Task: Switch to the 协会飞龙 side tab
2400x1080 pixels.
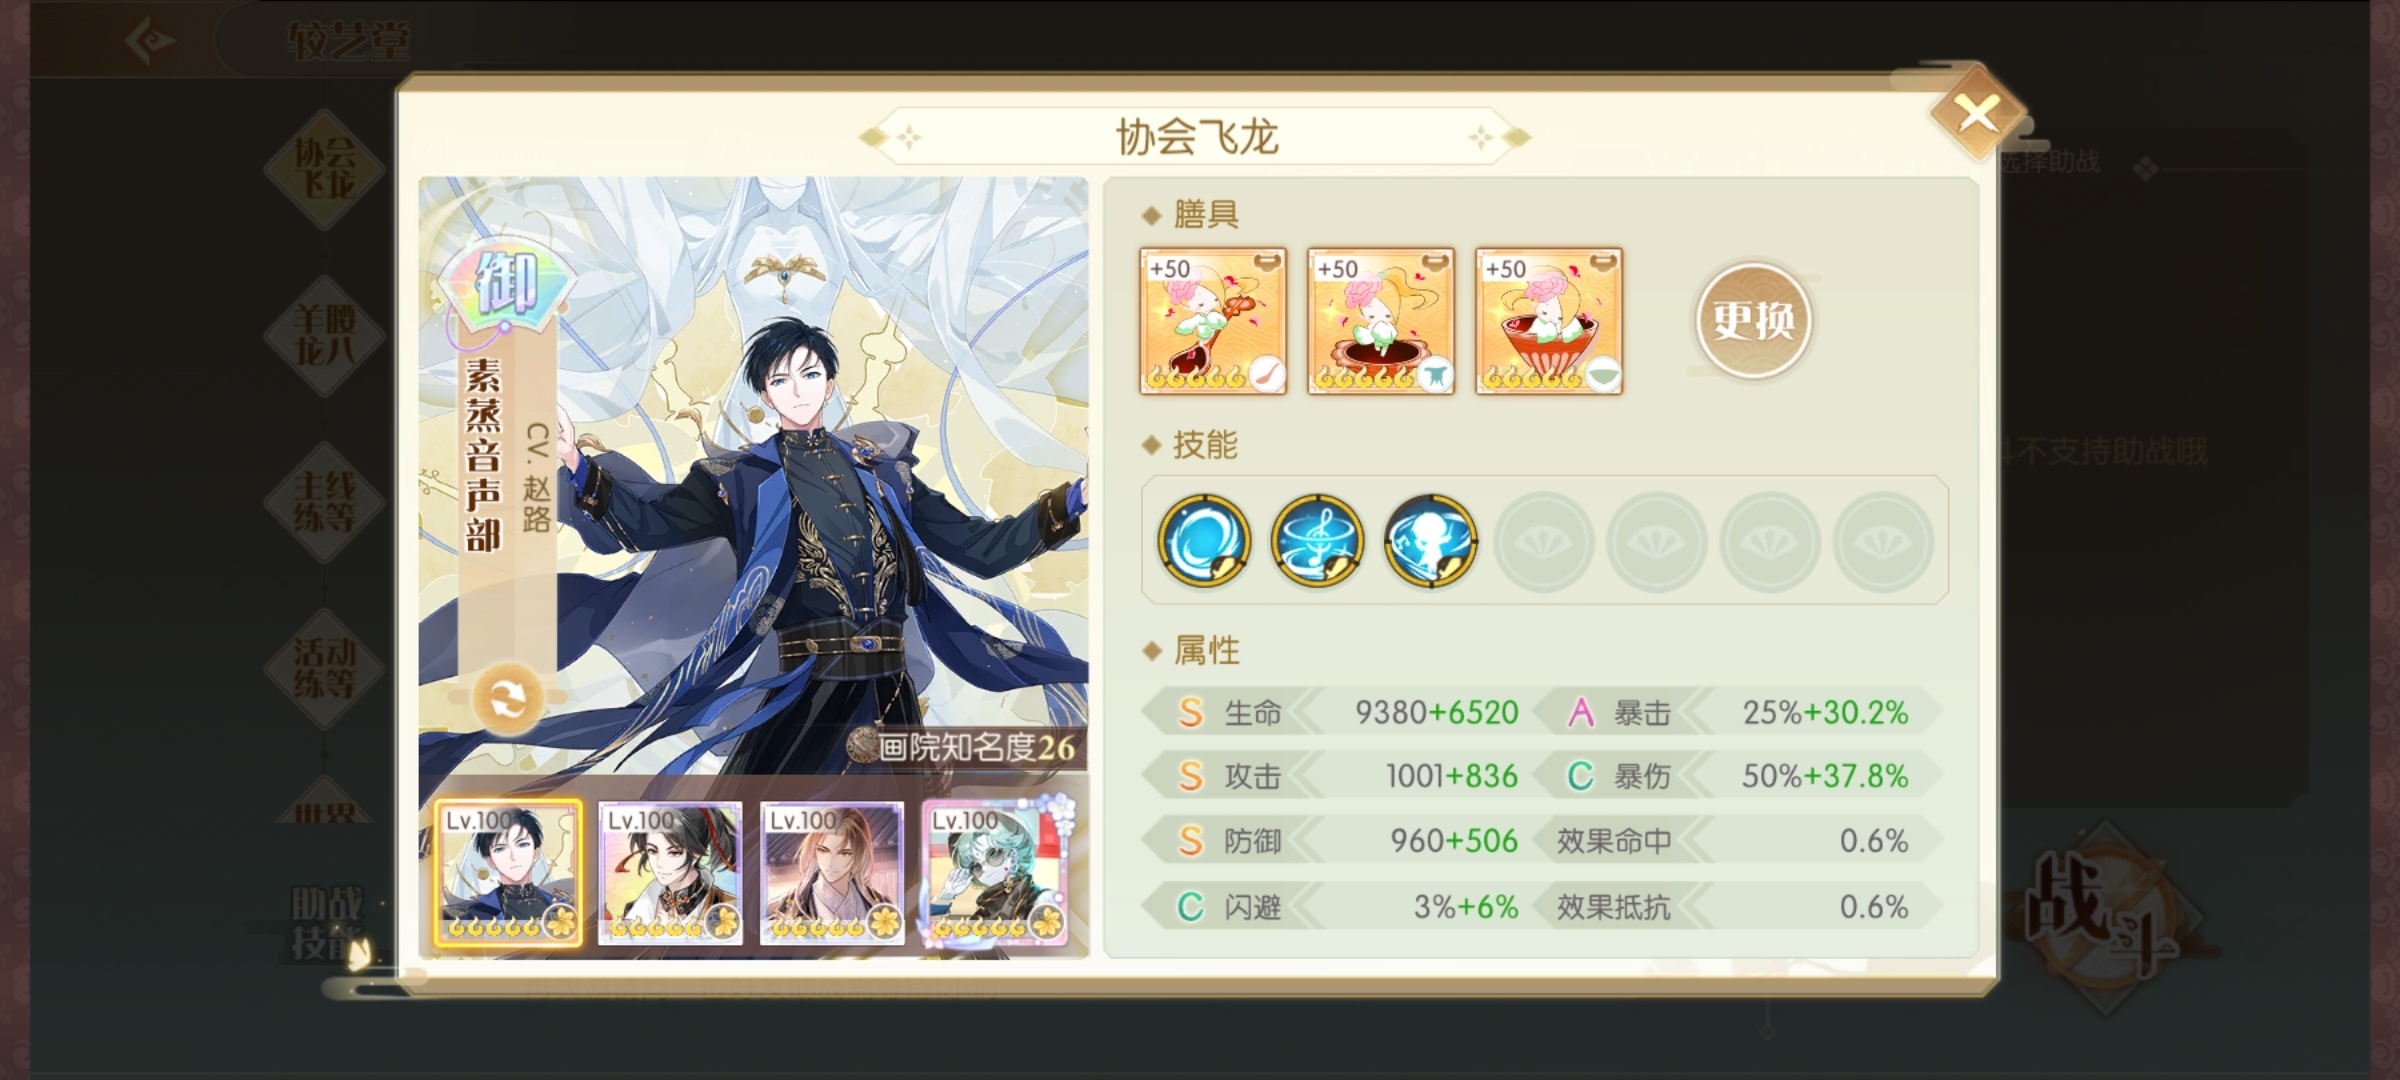Action: 324,167
